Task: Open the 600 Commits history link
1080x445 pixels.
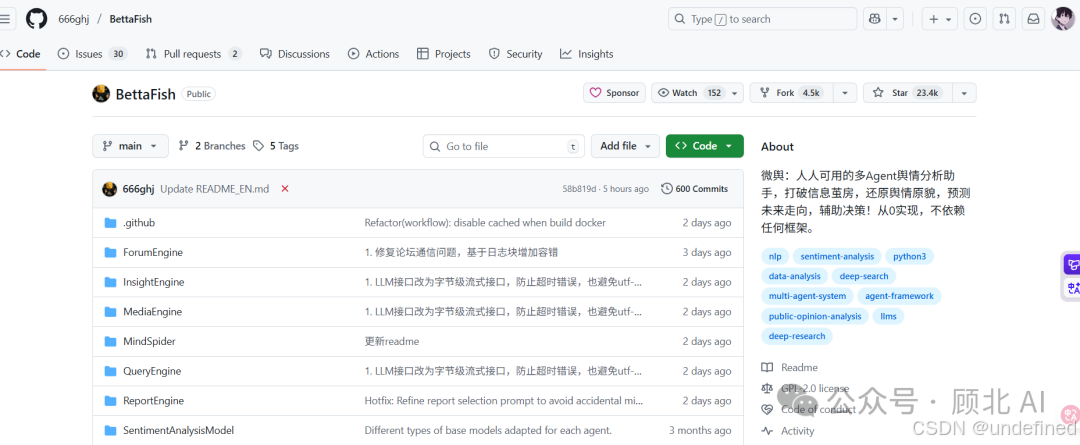Action: pyautogui.click(x=694, y=189)
